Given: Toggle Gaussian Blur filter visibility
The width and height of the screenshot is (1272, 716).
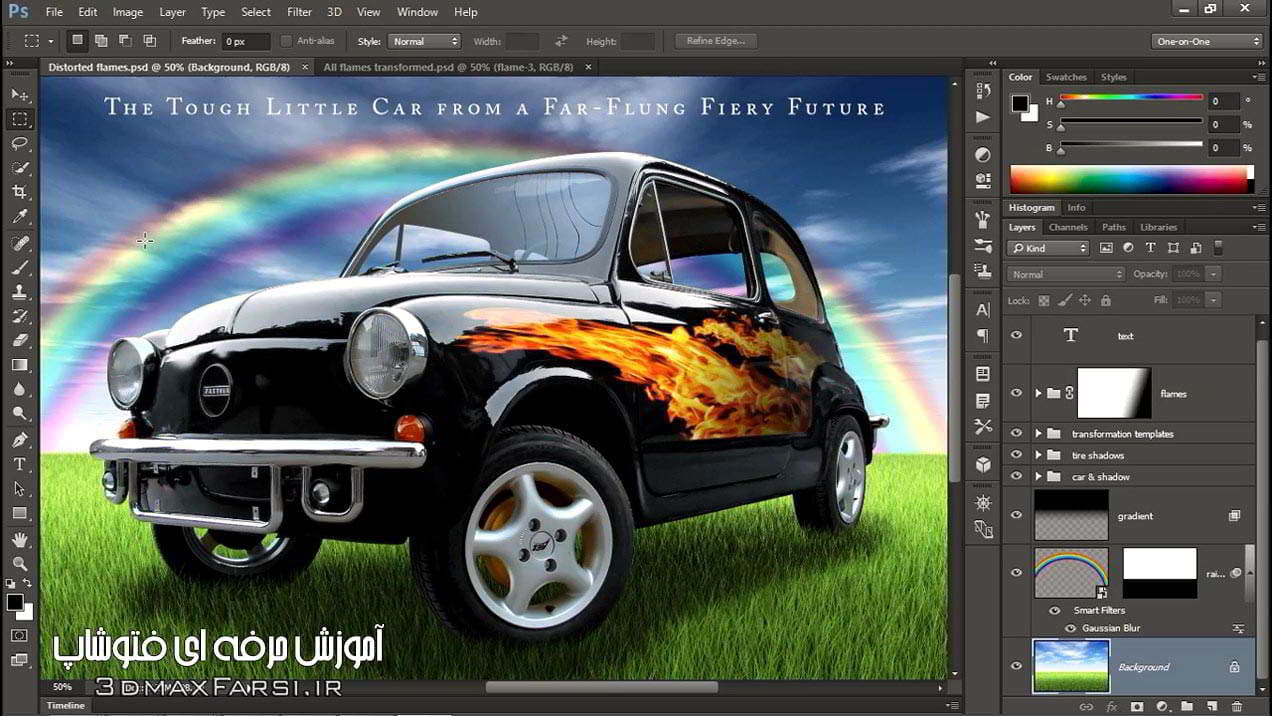Looking at the screenshot, I should pyautogui.click(x=1070, y=628).
